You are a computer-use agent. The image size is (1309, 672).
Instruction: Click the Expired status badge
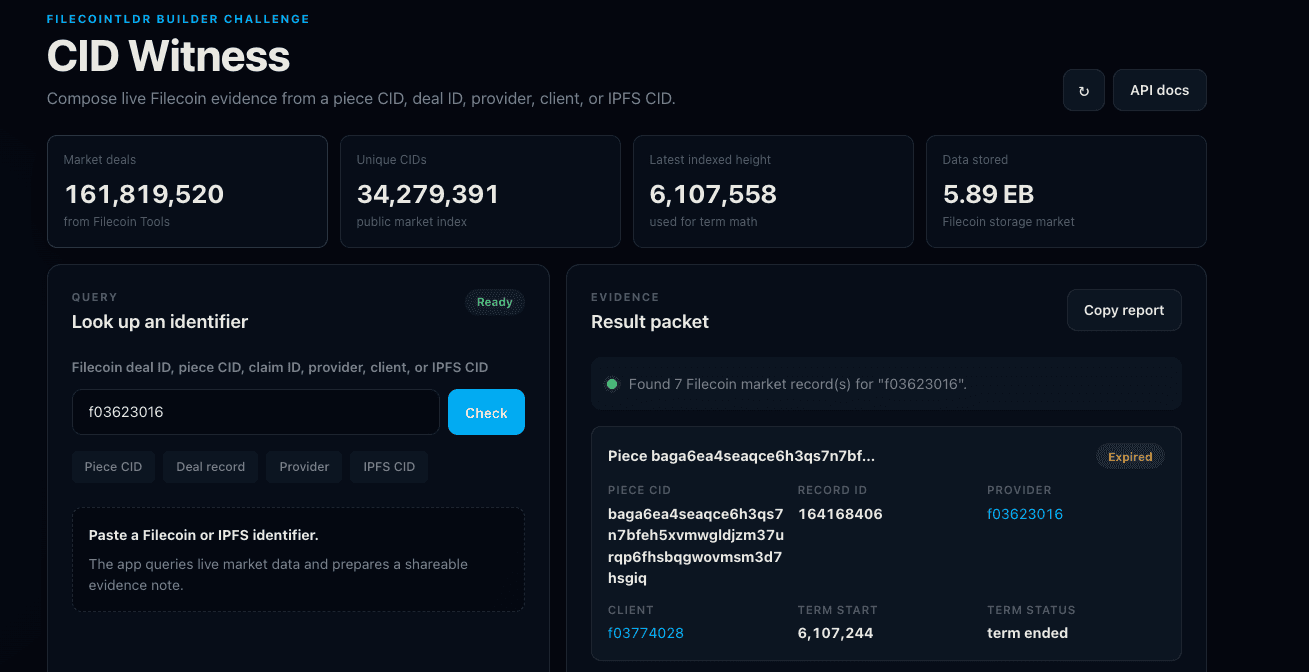point(1130,457)
